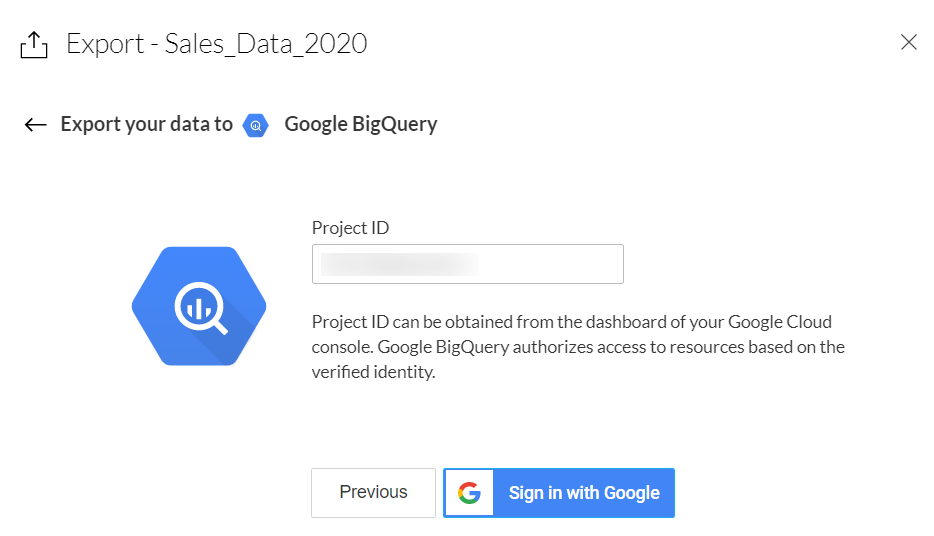Click the Project ID label
This screenshot has height=536, width=934.
click(x=350, y=228)
